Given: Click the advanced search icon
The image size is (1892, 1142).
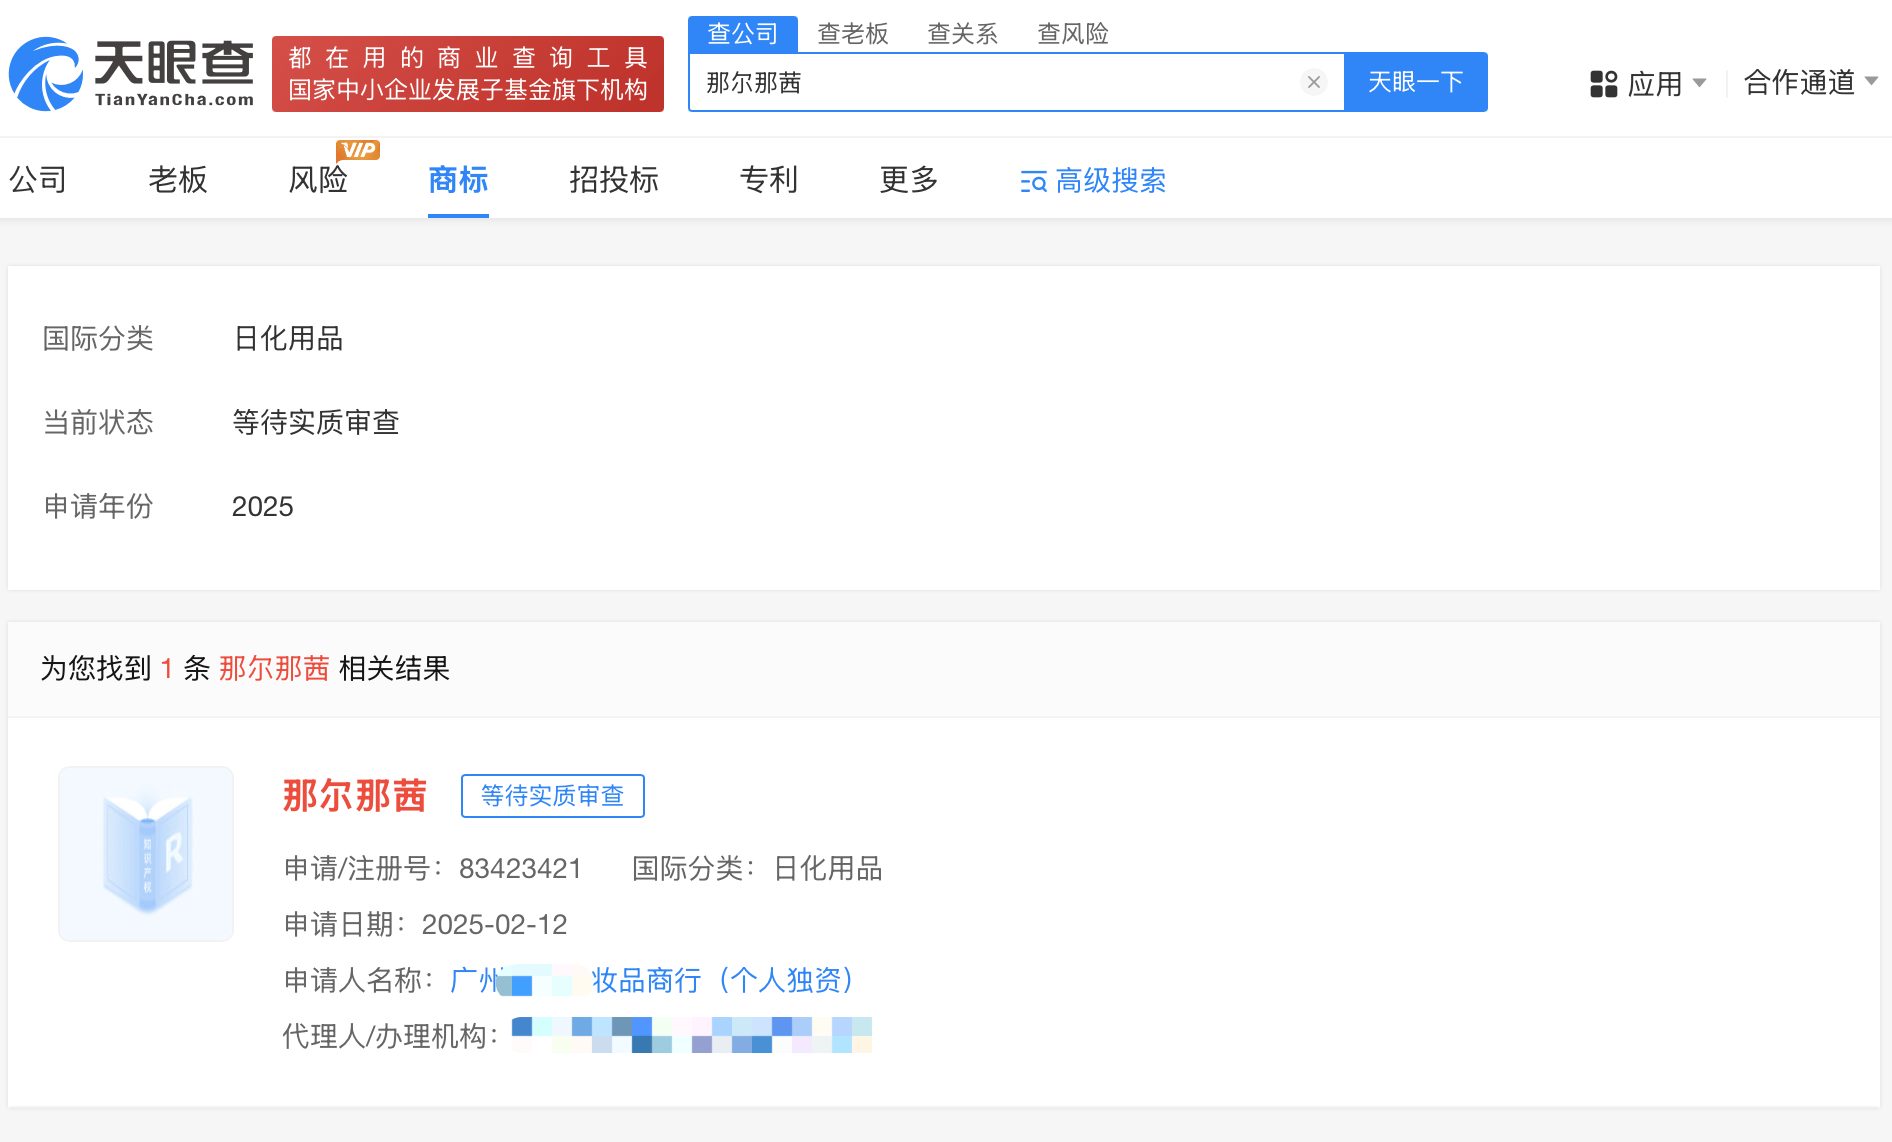Looking at the screenshot, I should click(x=1033, y=182).
